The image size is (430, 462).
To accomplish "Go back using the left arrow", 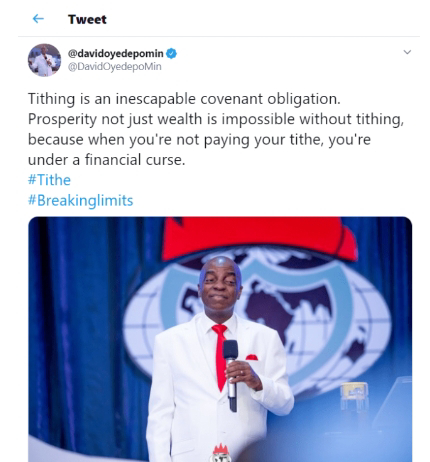I will click(x=38, y=19).
